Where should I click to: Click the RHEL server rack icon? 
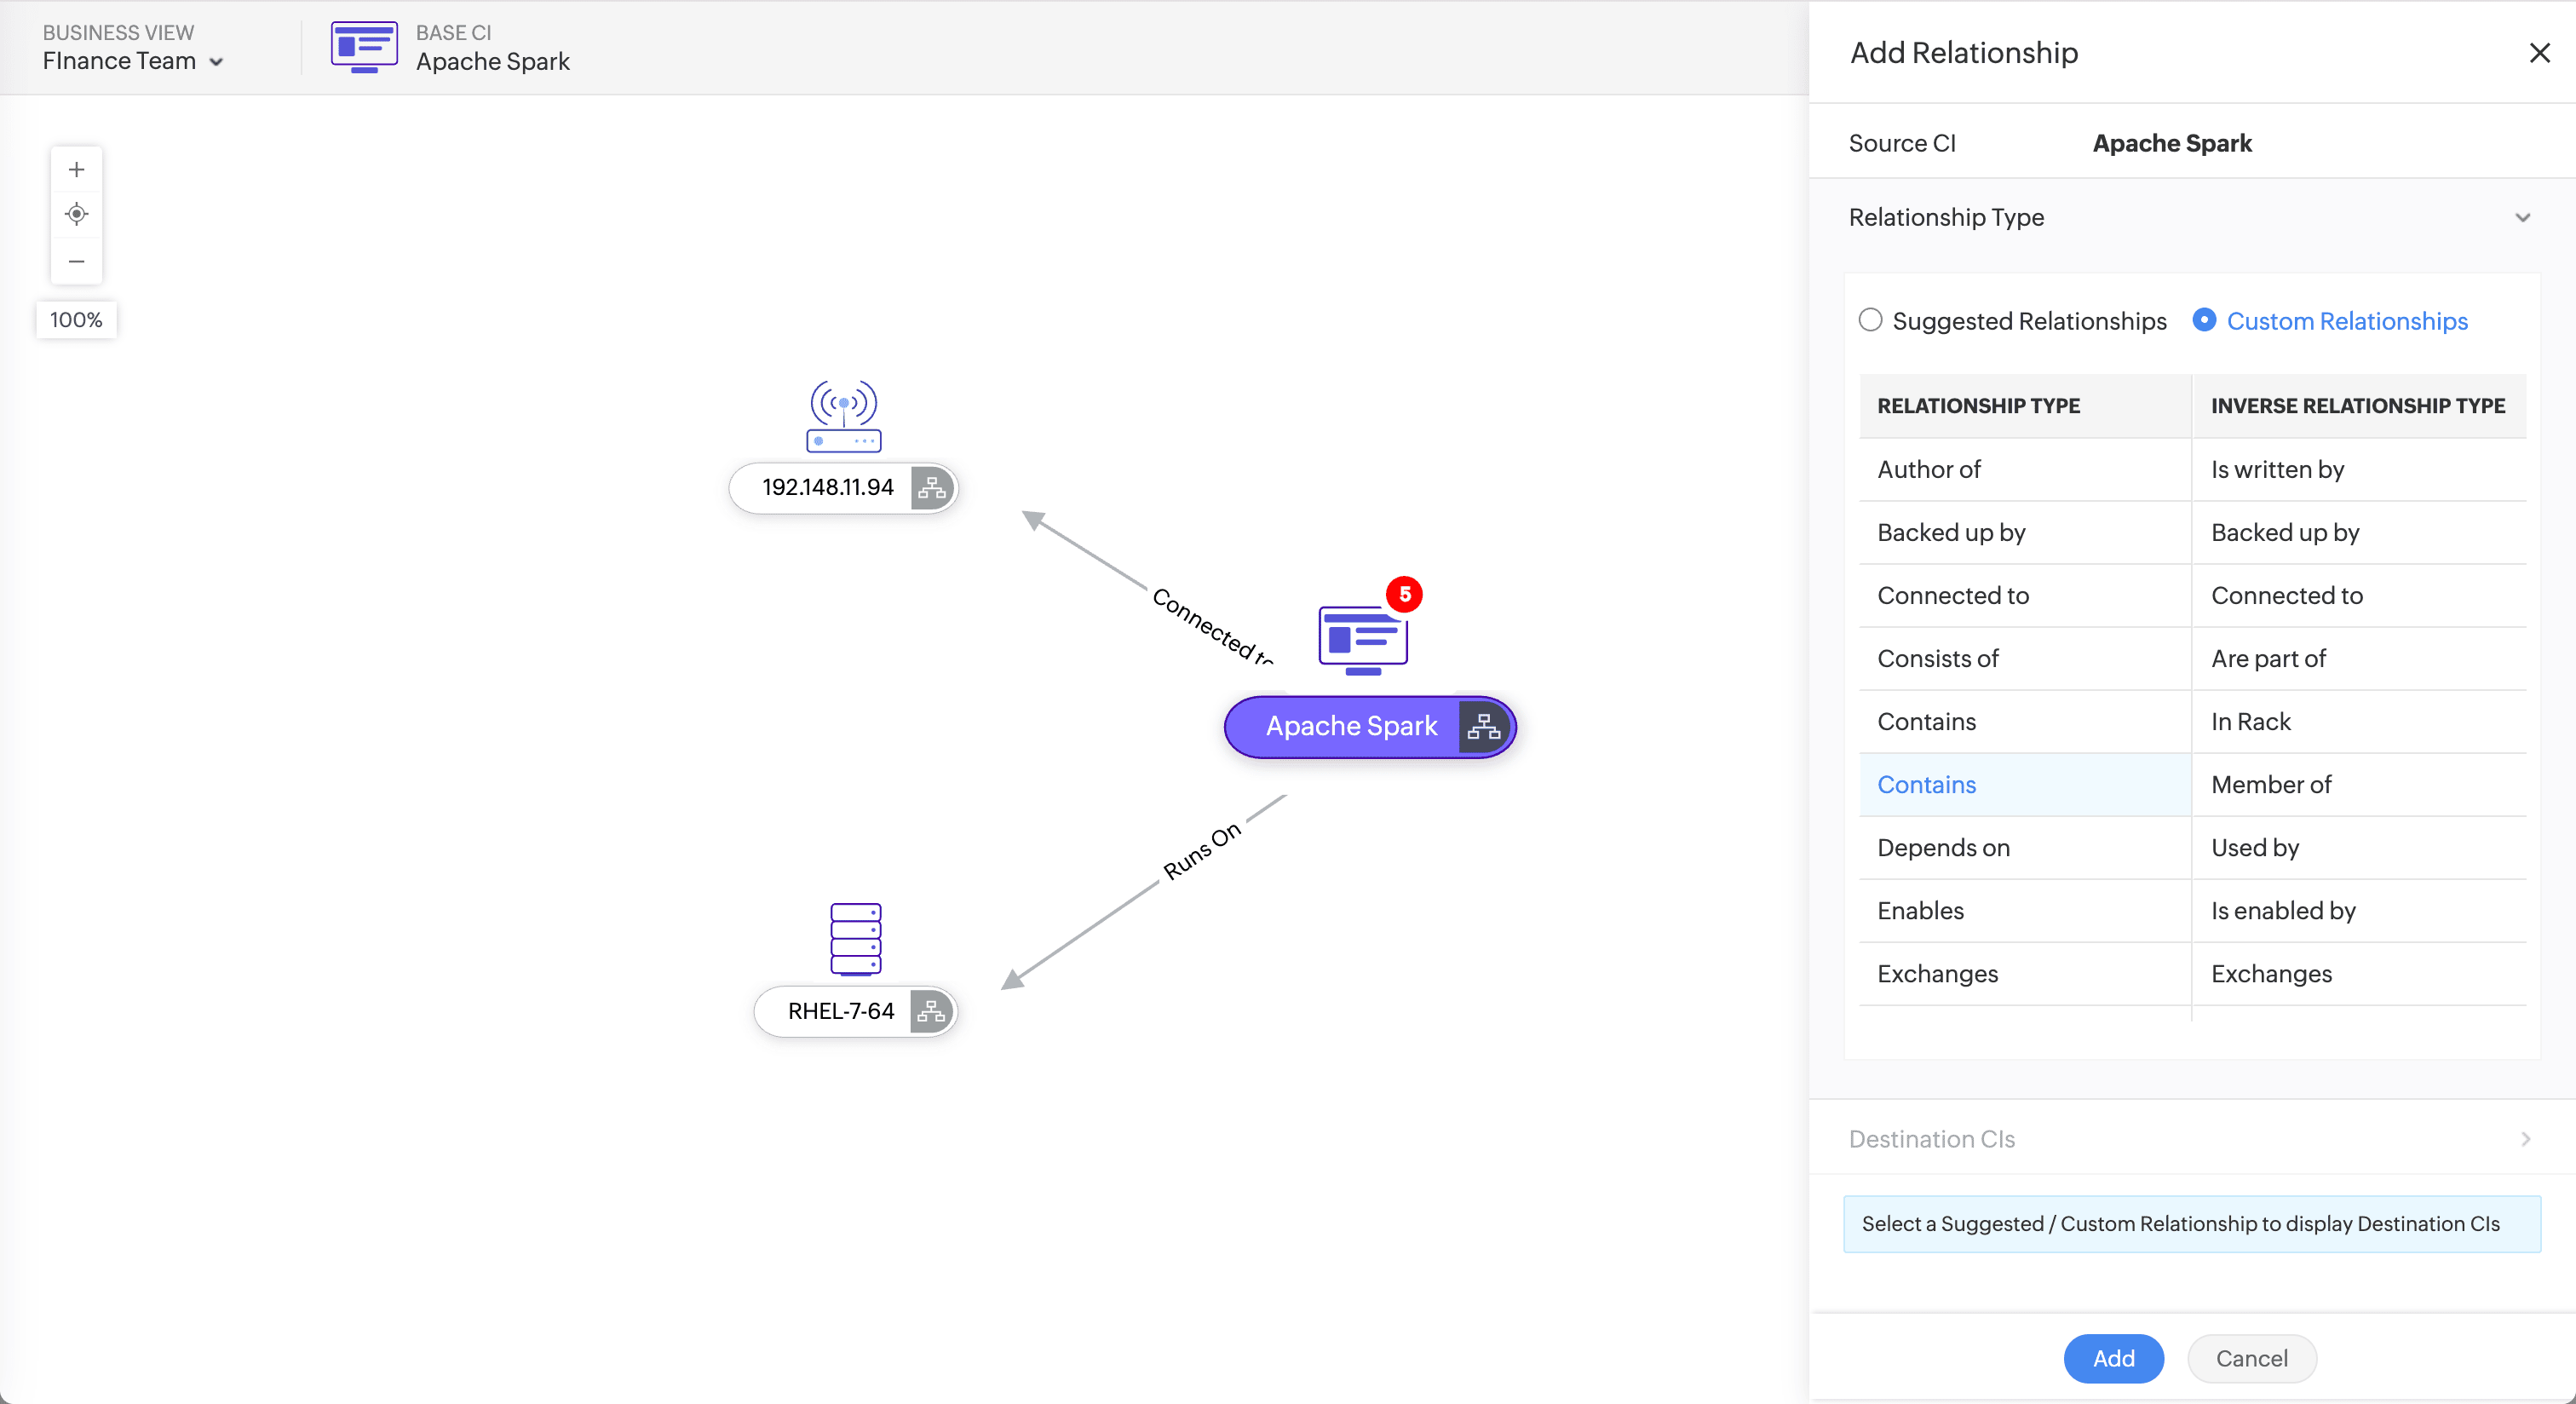[x=855, y=938]
